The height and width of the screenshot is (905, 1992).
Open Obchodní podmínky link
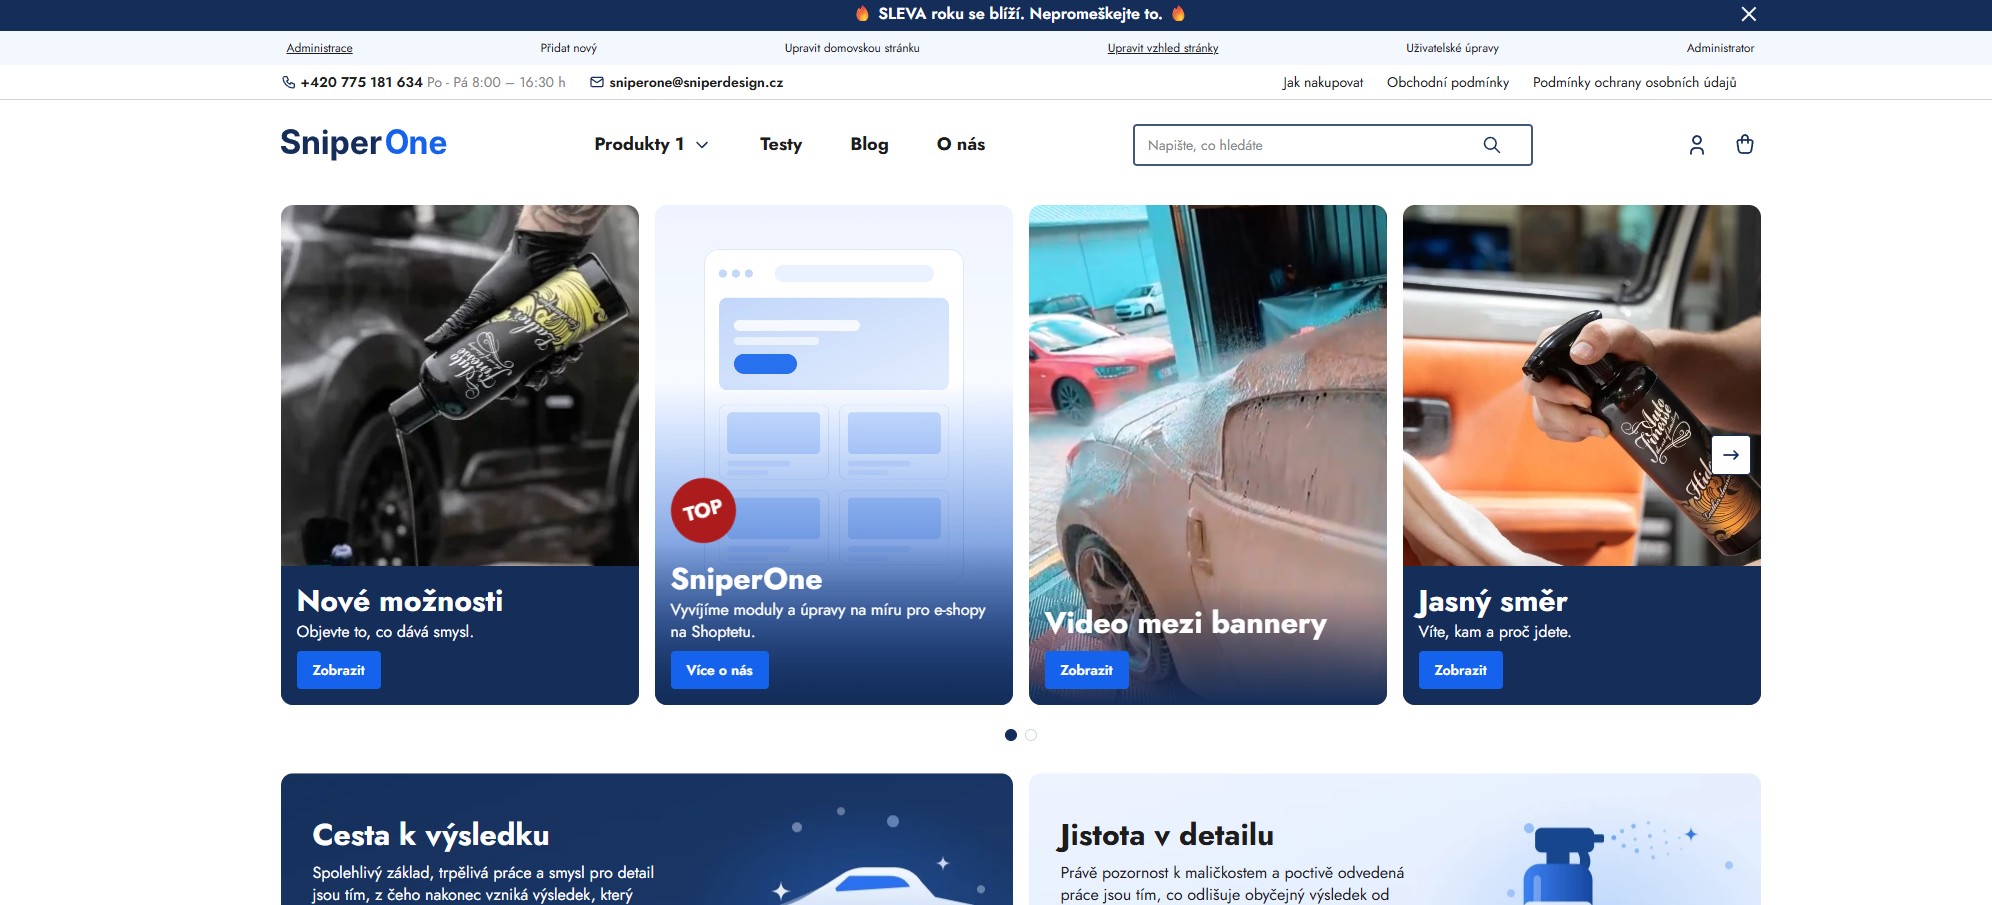coord(1448,83)
